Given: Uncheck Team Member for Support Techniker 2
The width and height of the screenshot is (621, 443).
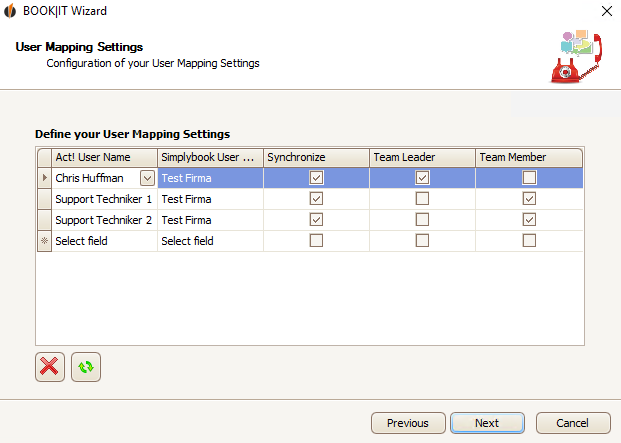Looking at the screenshot, I should [529, 220].
